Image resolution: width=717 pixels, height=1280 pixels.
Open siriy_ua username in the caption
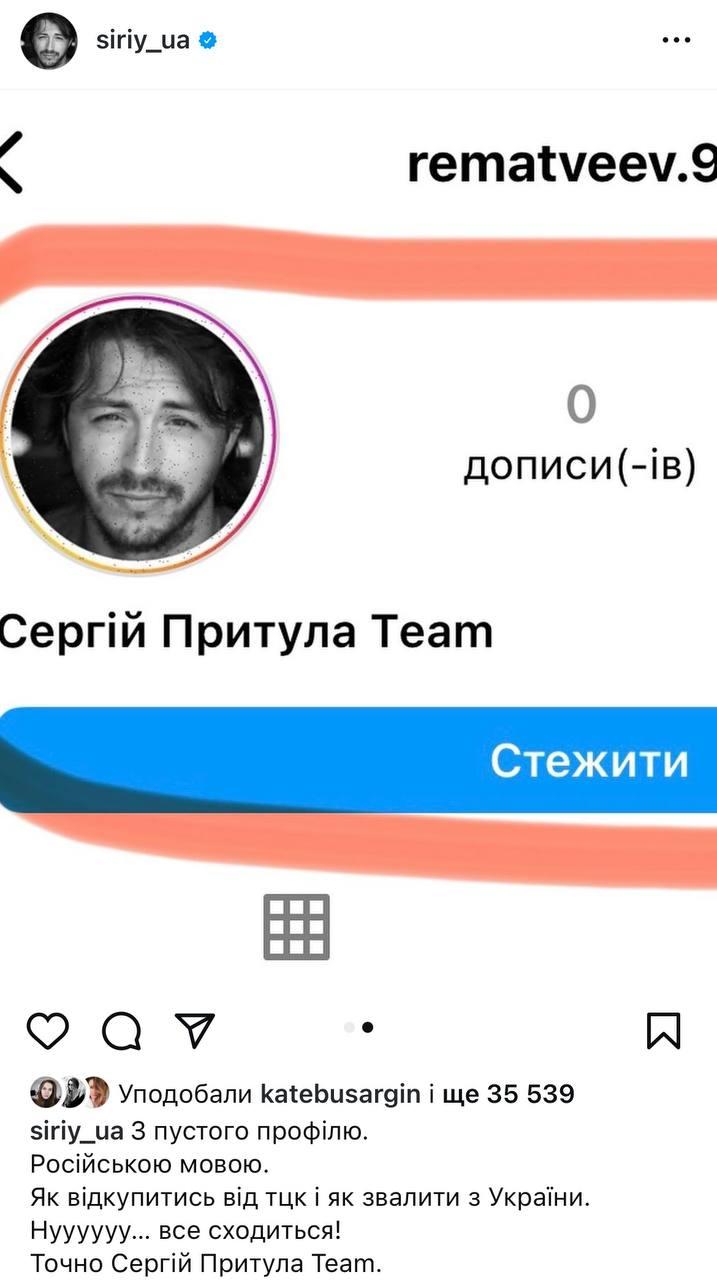tap(77, 1132)
